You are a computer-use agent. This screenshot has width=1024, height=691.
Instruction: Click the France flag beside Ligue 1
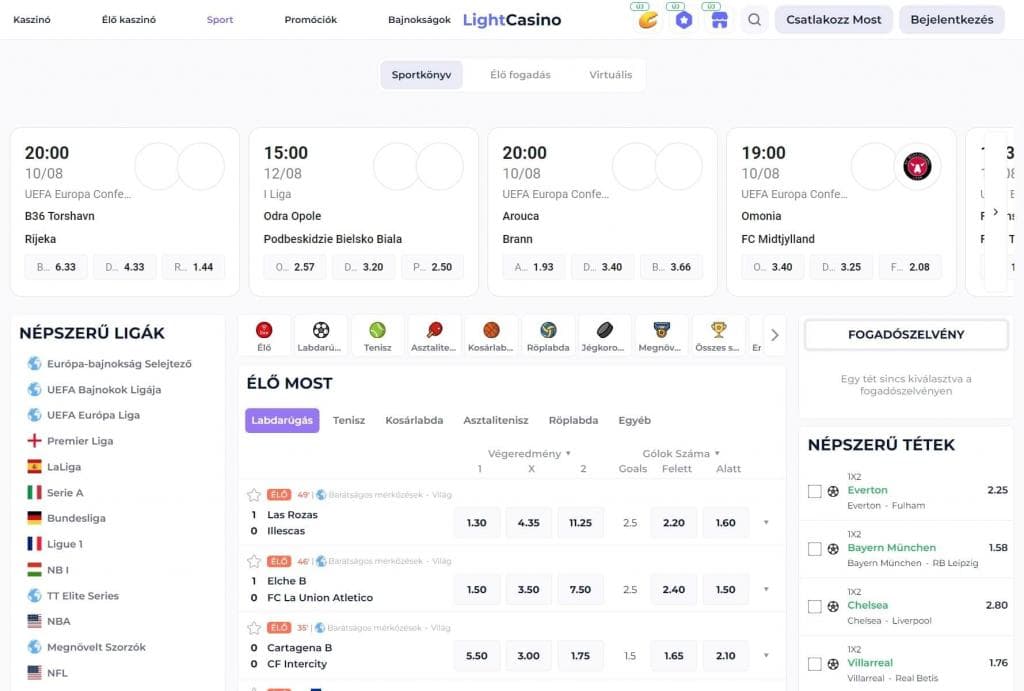[x=35, y=544]
